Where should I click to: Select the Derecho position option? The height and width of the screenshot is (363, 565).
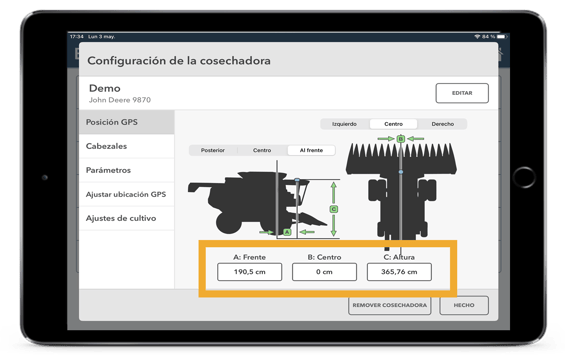point(442,124)
